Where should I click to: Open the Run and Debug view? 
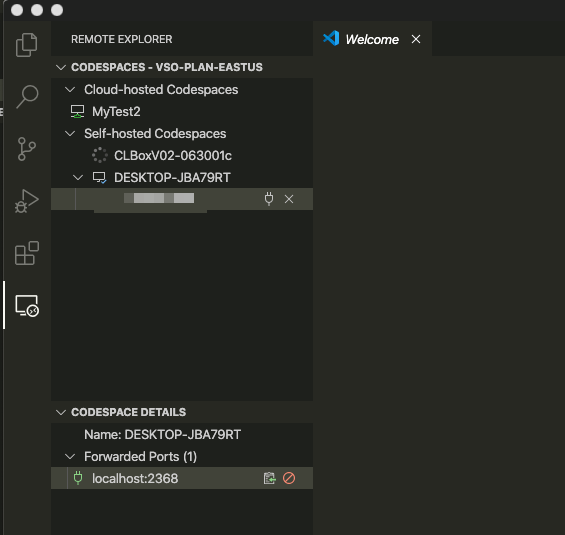tap(26, 201)
